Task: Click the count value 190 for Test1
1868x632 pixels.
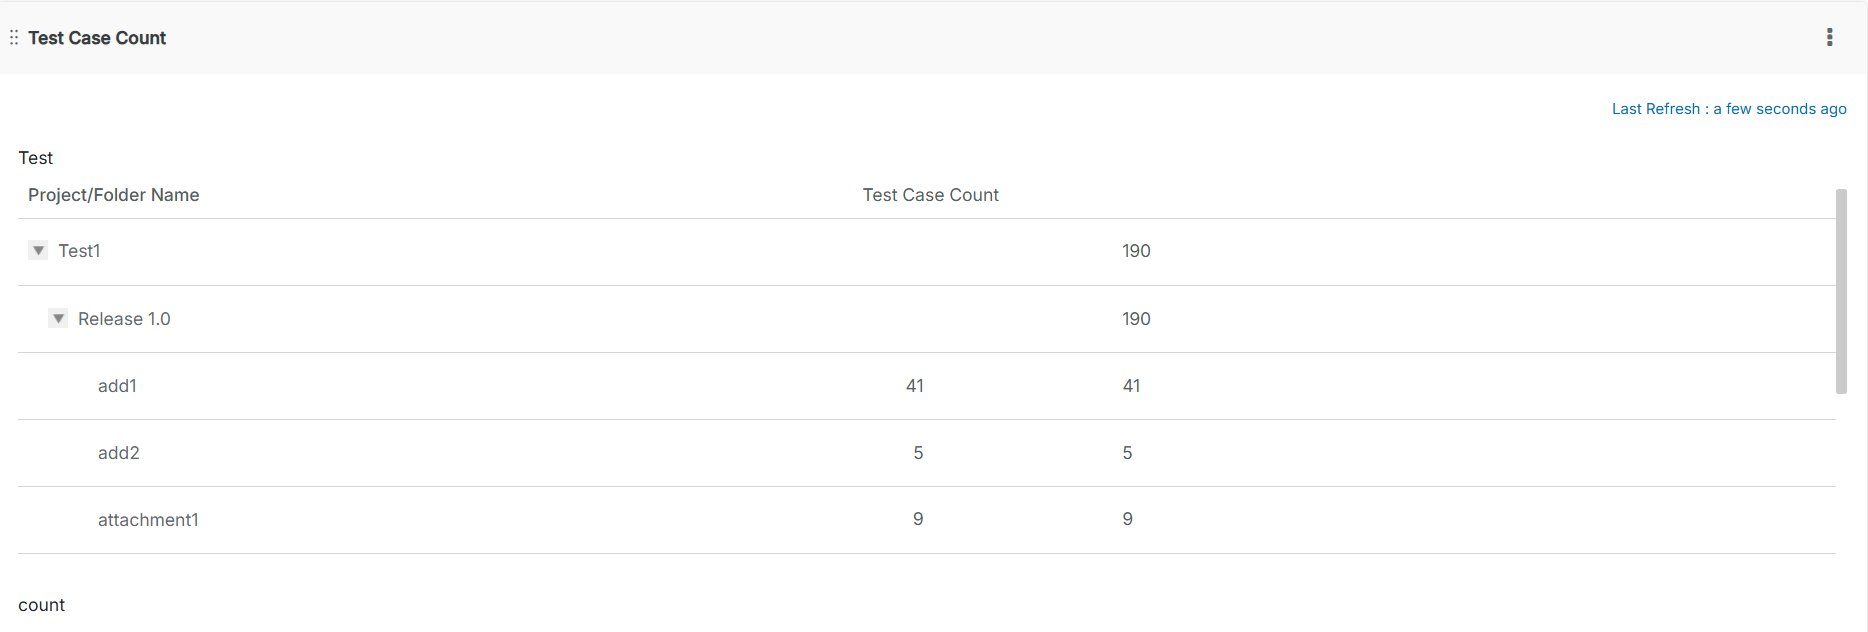Action: (1136, 251)
